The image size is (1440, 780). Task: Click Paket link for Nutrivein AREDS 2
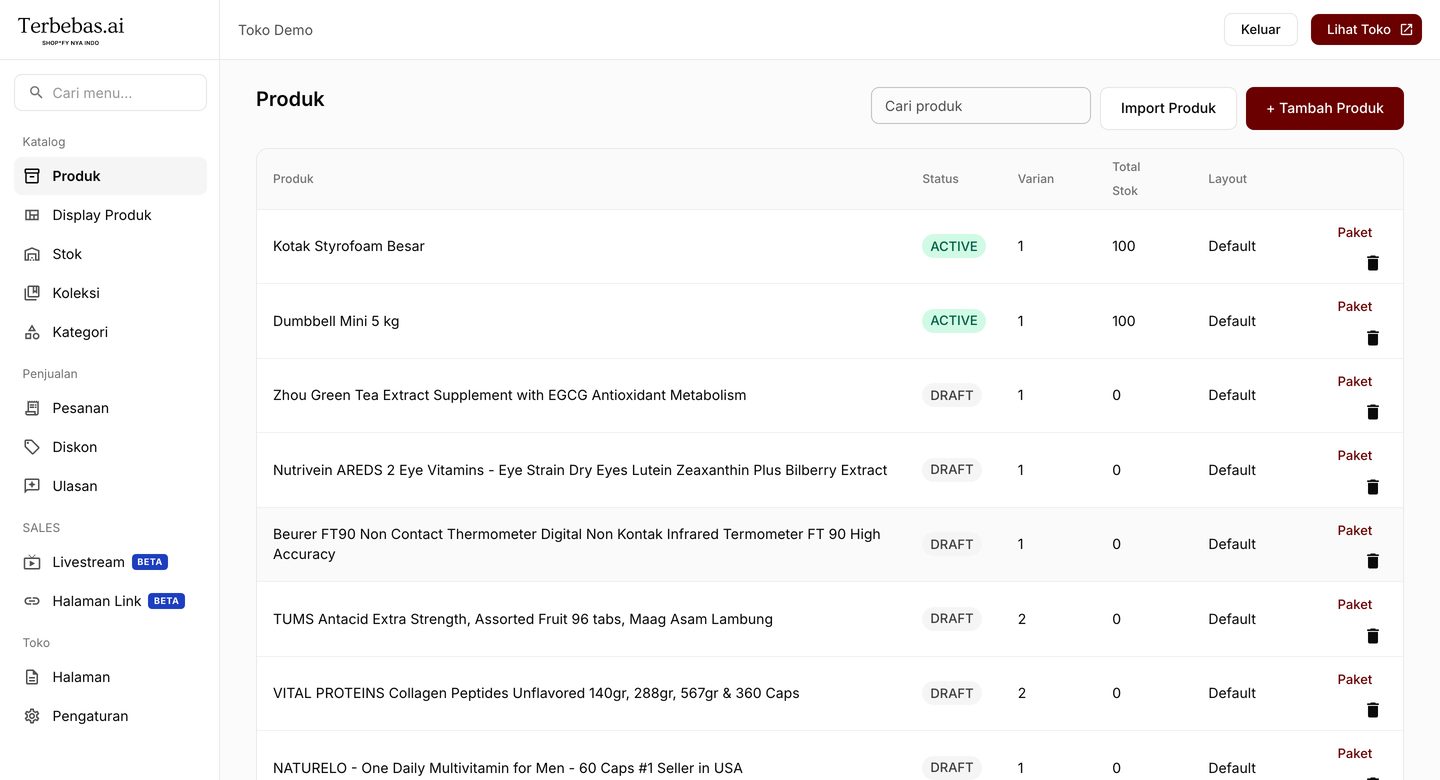click(x=1355, y=455)
